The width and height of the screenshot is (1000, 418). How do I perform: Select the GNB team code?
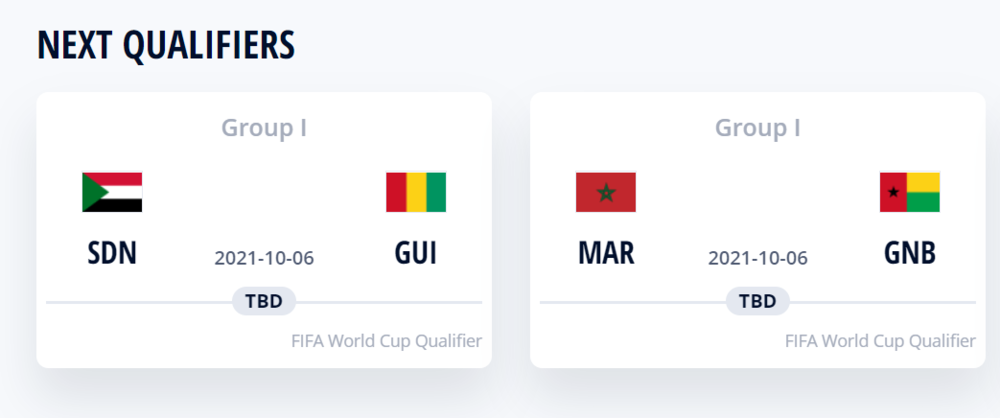[910, 253]
